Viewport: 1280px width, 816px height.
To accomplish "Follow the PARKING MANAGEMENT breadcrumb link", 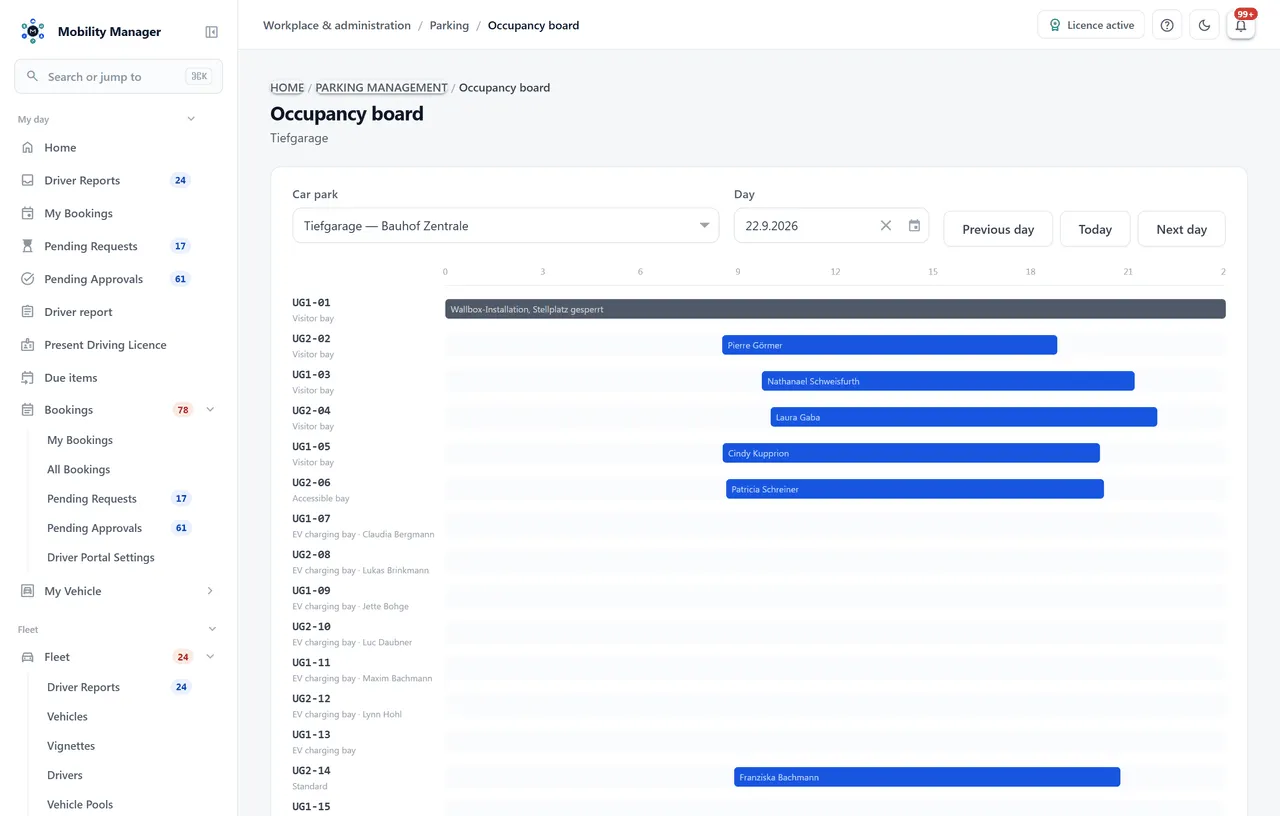I will coord(381,88).
